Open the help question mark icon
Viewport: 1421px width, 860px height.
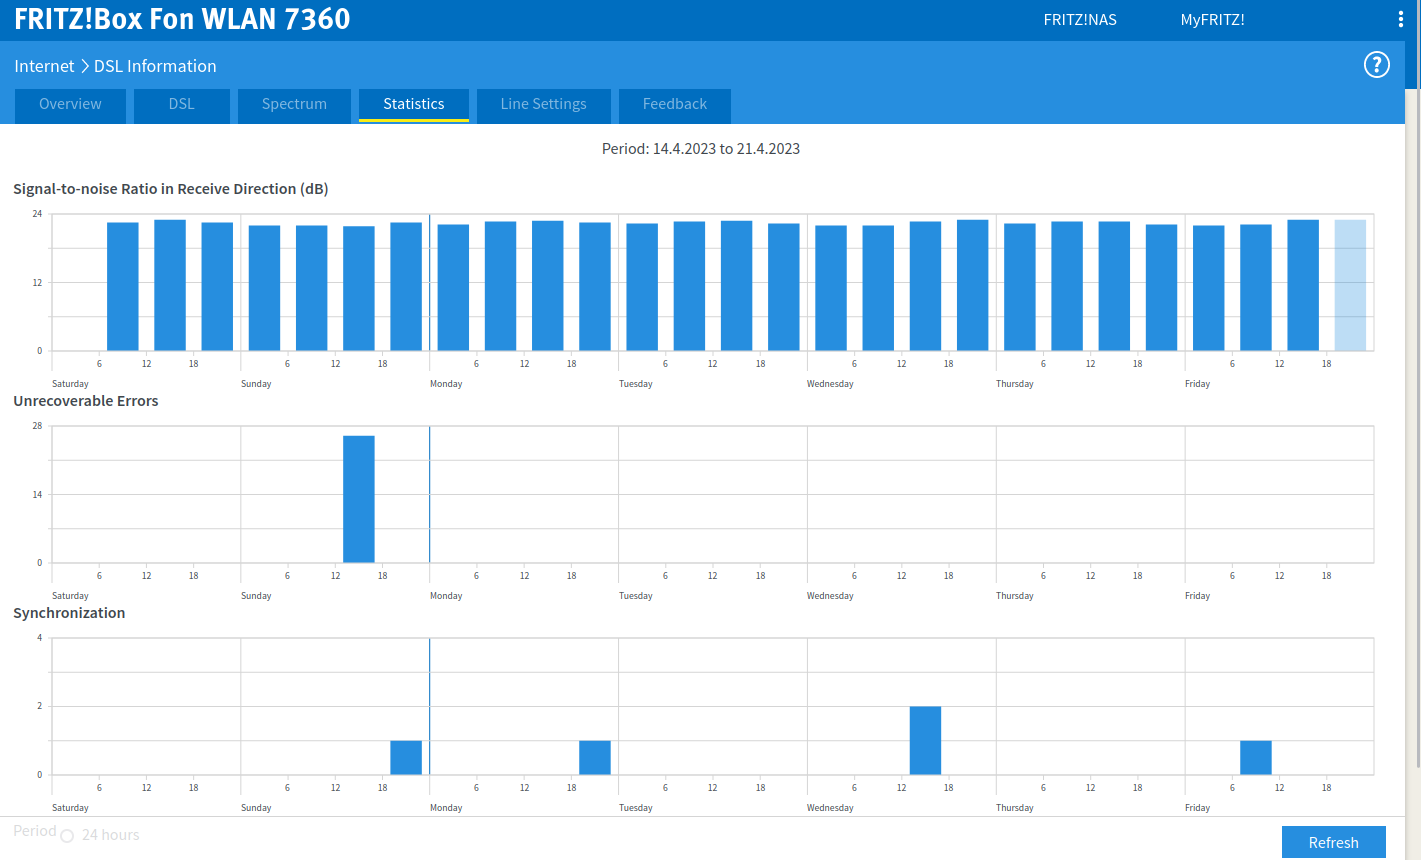click(1376, 65)
